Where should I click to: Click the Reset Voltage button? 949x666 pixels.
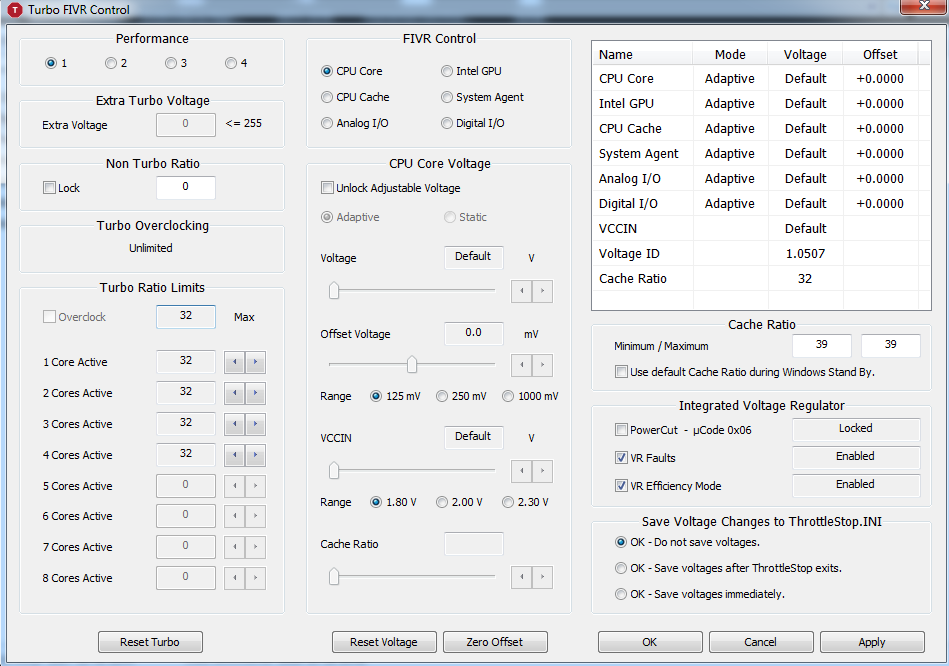384,642
